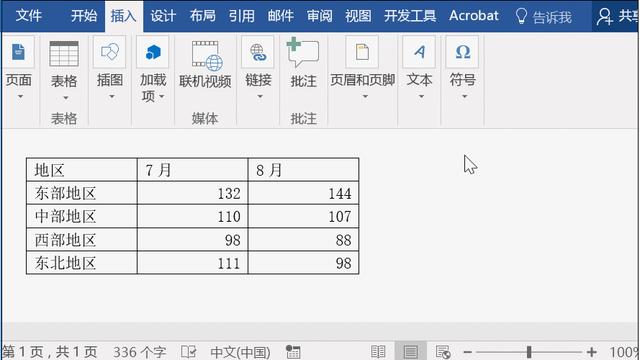Select the 插入 Insert tab
Viewport: 640px width, 360px height.
pos(123,16)
